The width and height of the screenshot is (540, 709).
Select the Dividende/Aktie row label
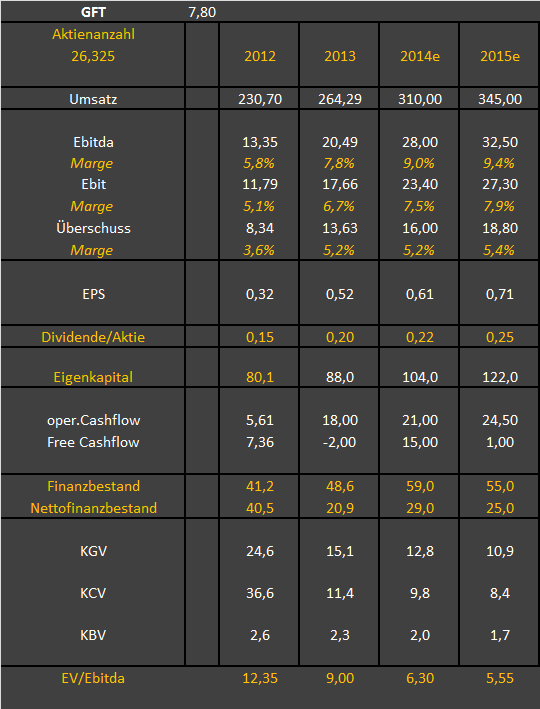point(93,337)
